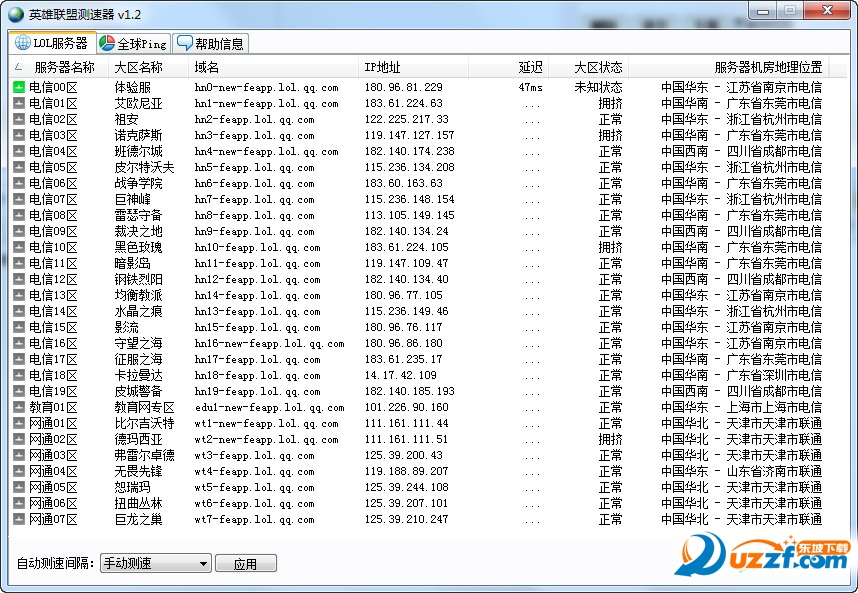Click the speech-bubble icon on the 帮助信息 tab

184,42
